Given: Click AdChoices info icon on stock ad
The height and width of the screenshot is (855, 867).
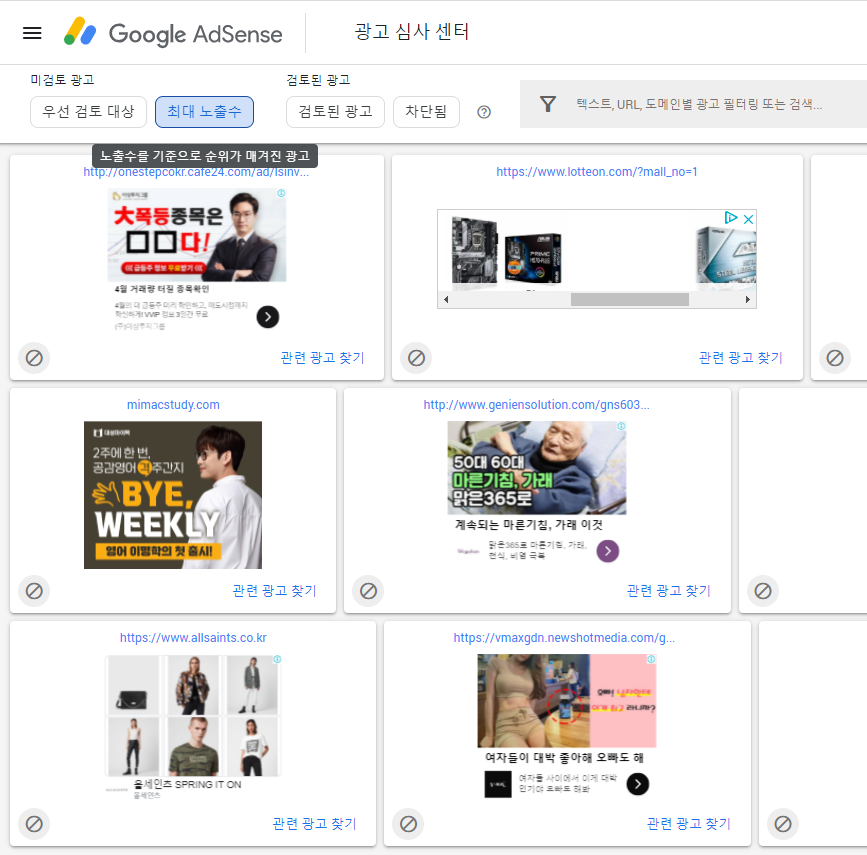Looking at the screenshot, I should coord(281,193).
